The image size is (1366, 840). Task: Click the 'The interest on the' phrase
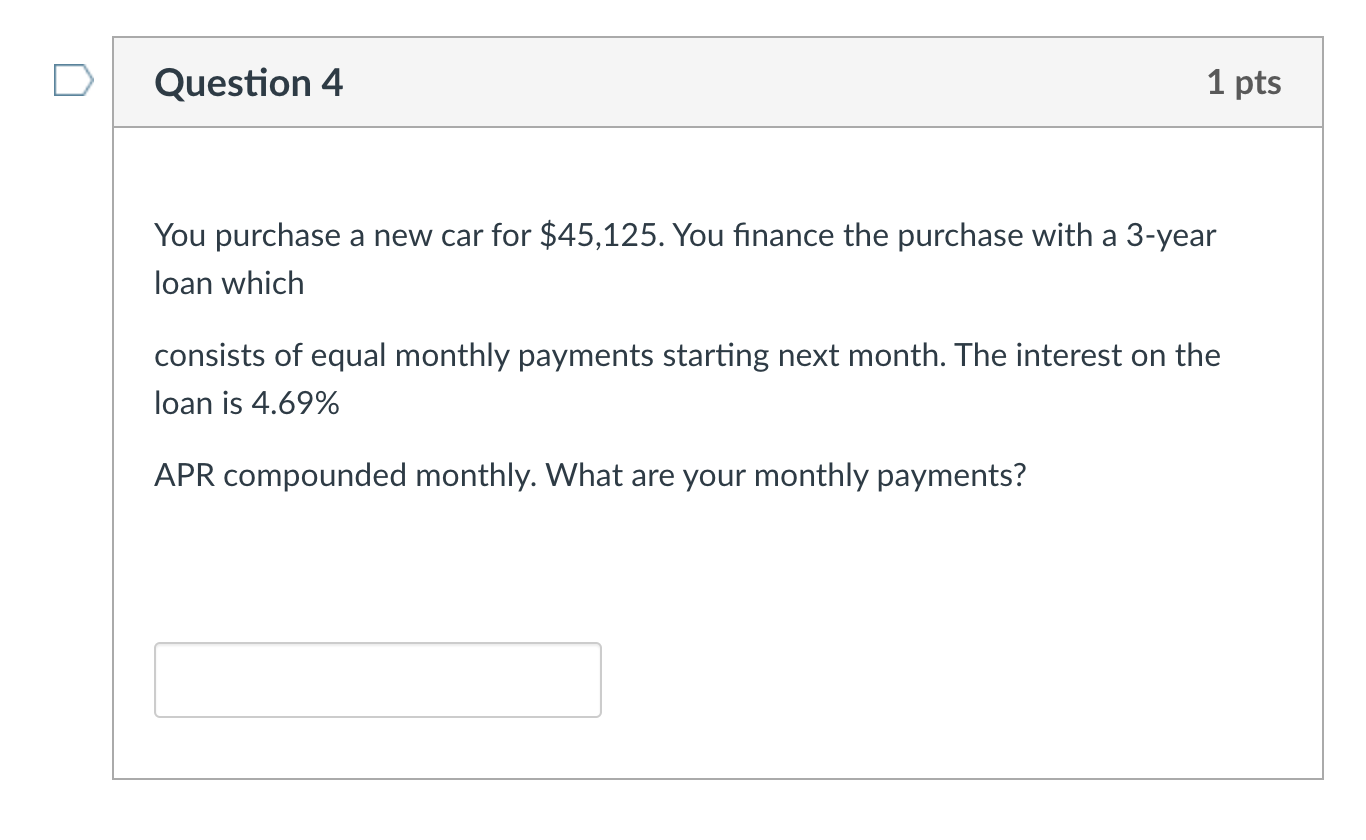click(1088, 356)
